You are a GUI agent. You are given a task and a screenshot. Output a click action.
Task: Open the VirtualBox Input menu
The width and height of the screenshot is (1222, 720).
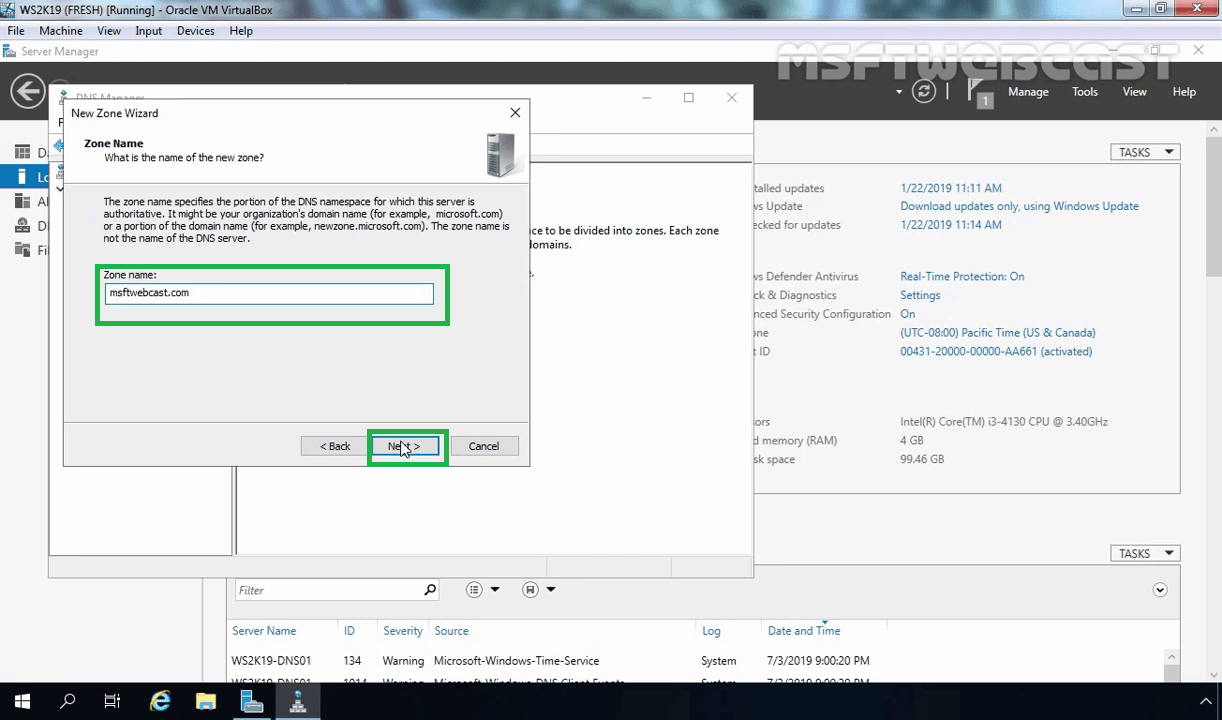(x=149, y=31)
